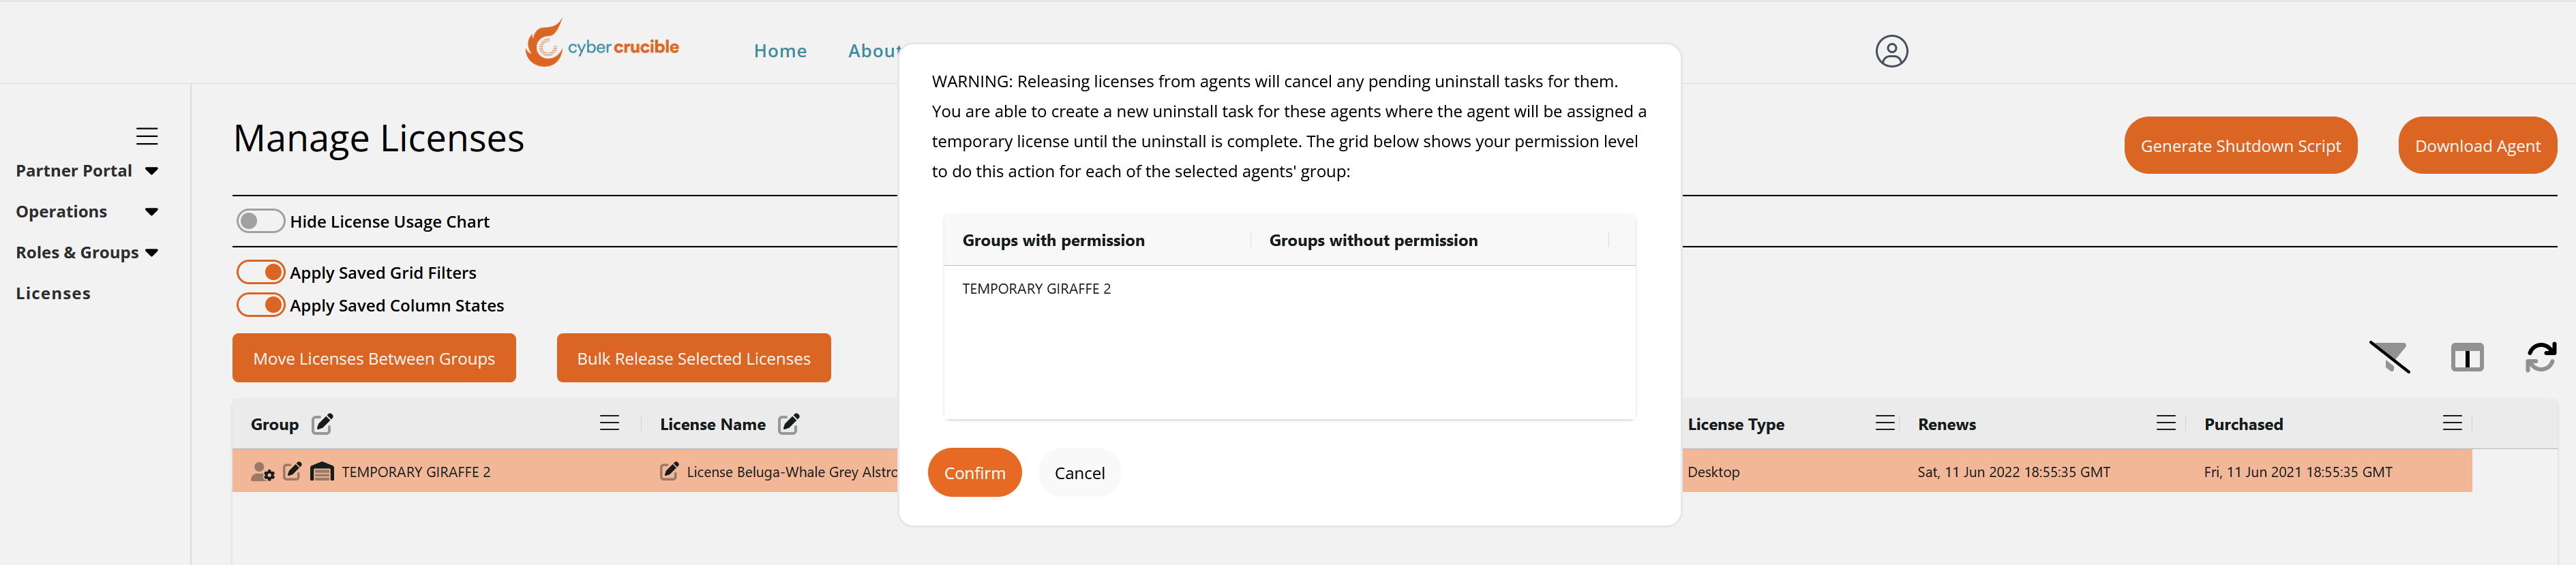Image resolution: width=2576 pixels, height=565 pixels.
Task: Cancel the release licenses dialog
Action: click(1079, 473)
